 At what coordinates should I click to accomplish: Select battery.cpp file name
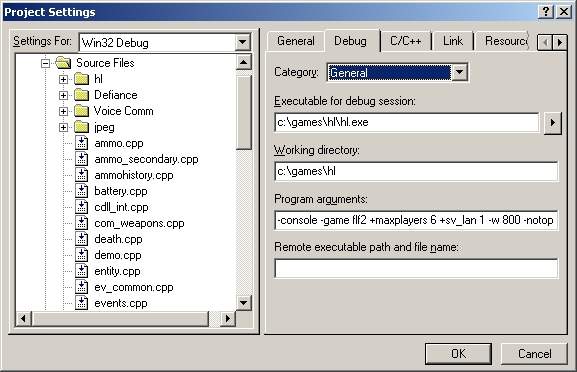121,191
